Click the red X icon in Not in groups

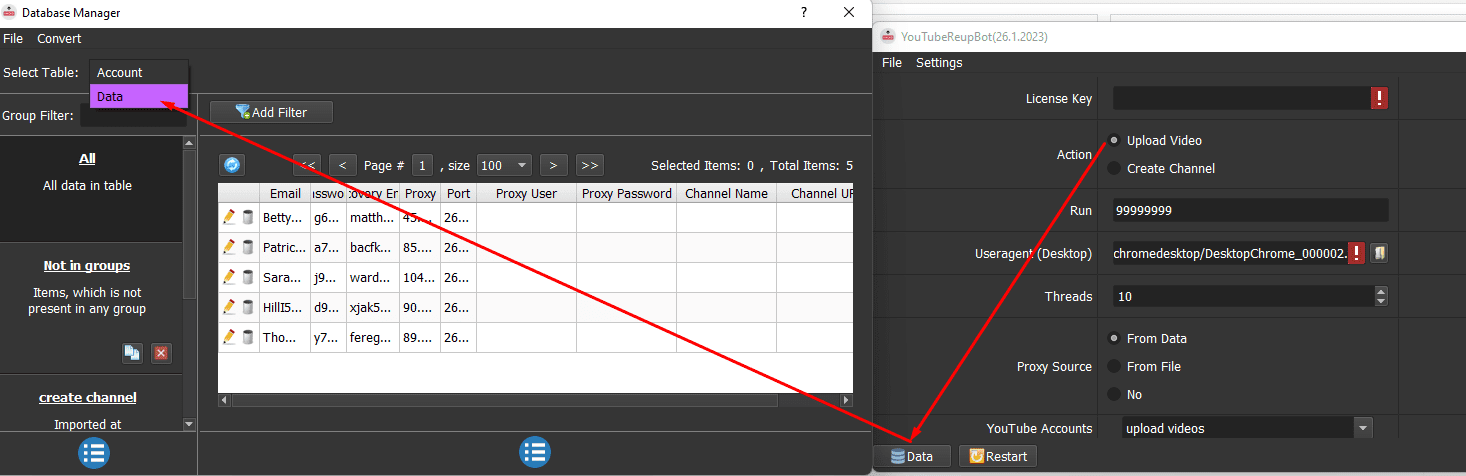(161, 352)
